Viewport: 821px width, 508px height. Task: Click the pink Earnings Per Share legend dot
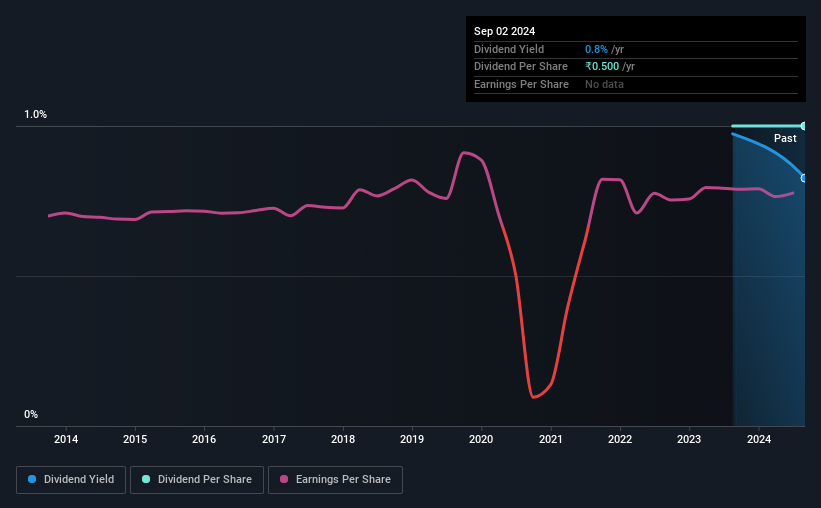pyautogui.click(x=284, y=479)
